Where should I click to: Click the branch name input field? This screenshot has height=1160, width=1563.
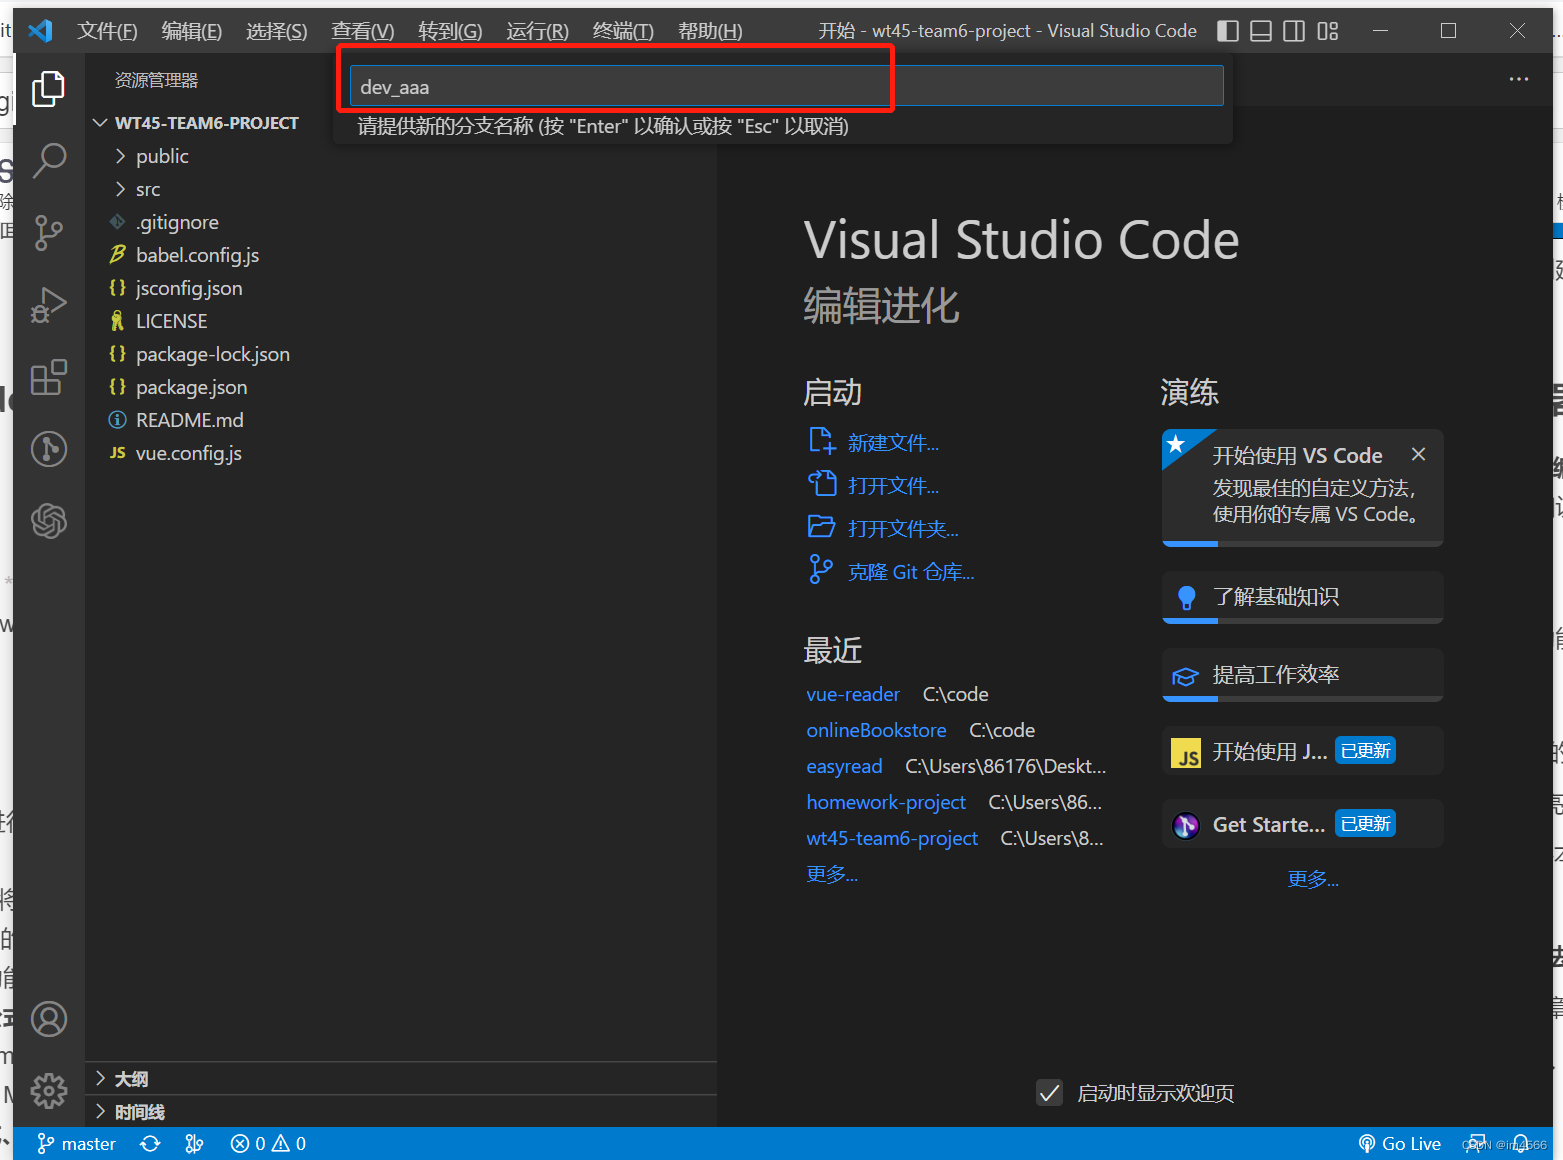pyautogui.click(x=786, y=86)
